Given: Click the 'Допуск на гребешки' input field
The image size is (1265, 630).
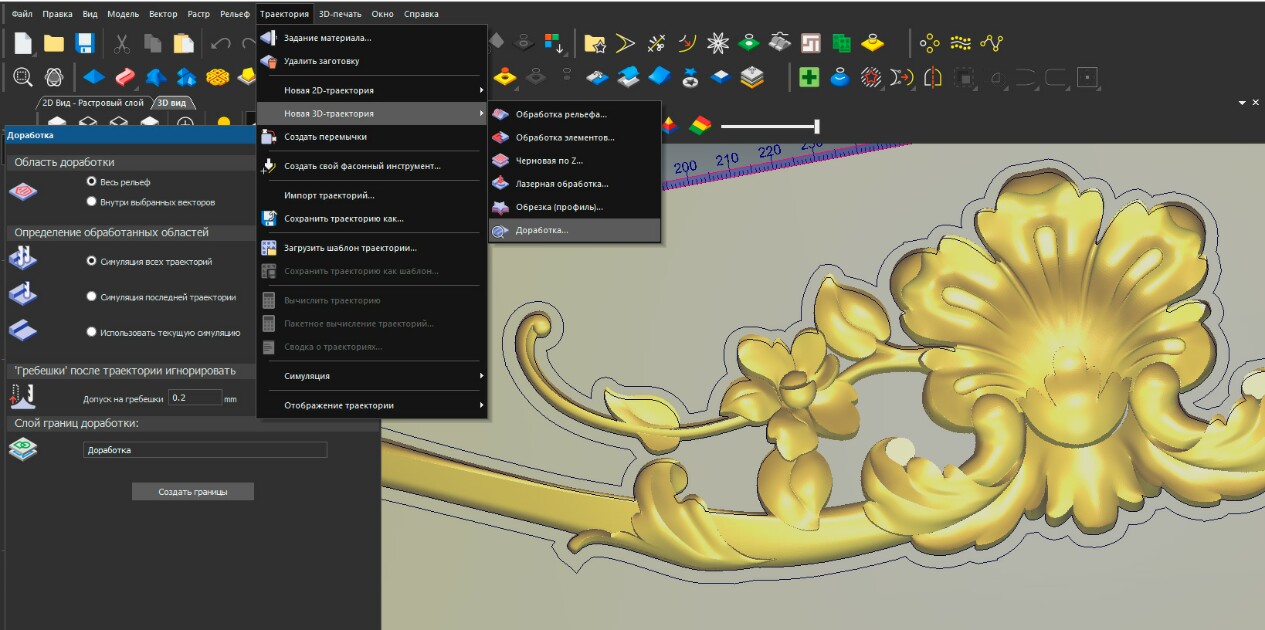Looking at the screenshot, I should 194,397.
